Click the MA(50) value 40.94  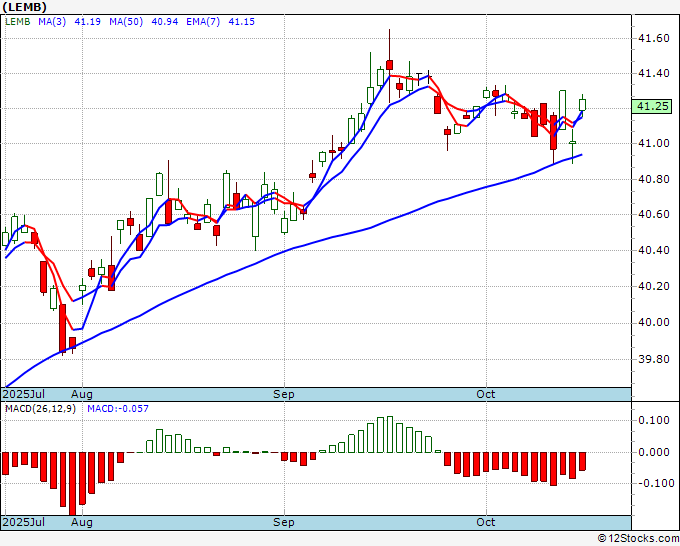click(164, 22)
